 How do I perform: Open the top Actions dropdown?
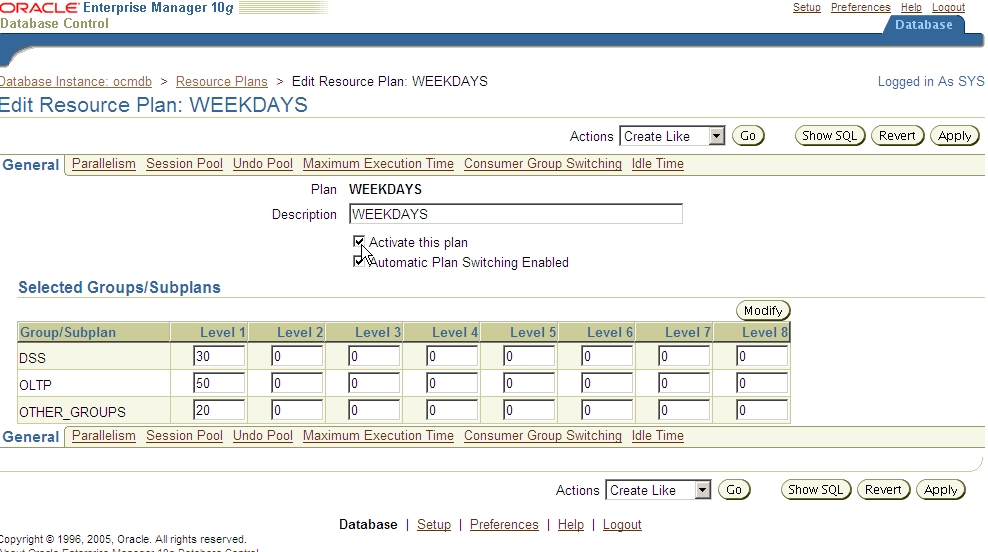[672, 136]
